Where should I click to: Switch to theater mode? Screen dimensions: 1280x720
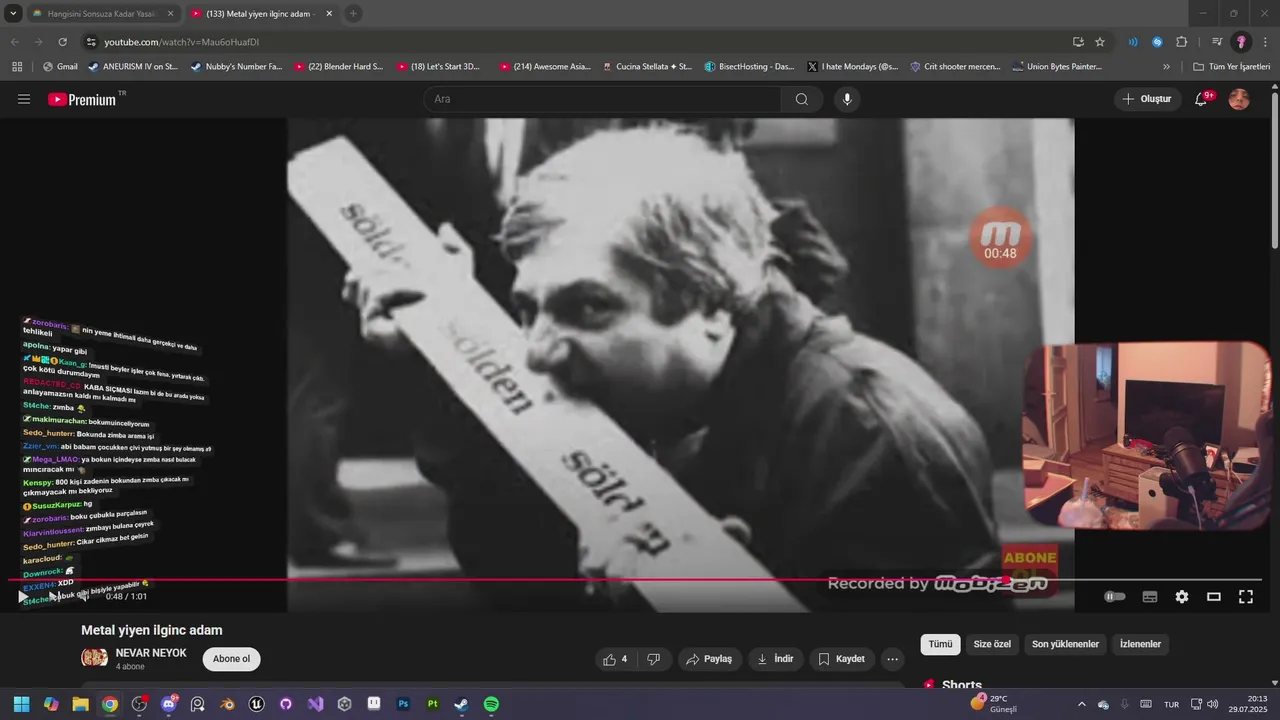tap(1214, 597)
